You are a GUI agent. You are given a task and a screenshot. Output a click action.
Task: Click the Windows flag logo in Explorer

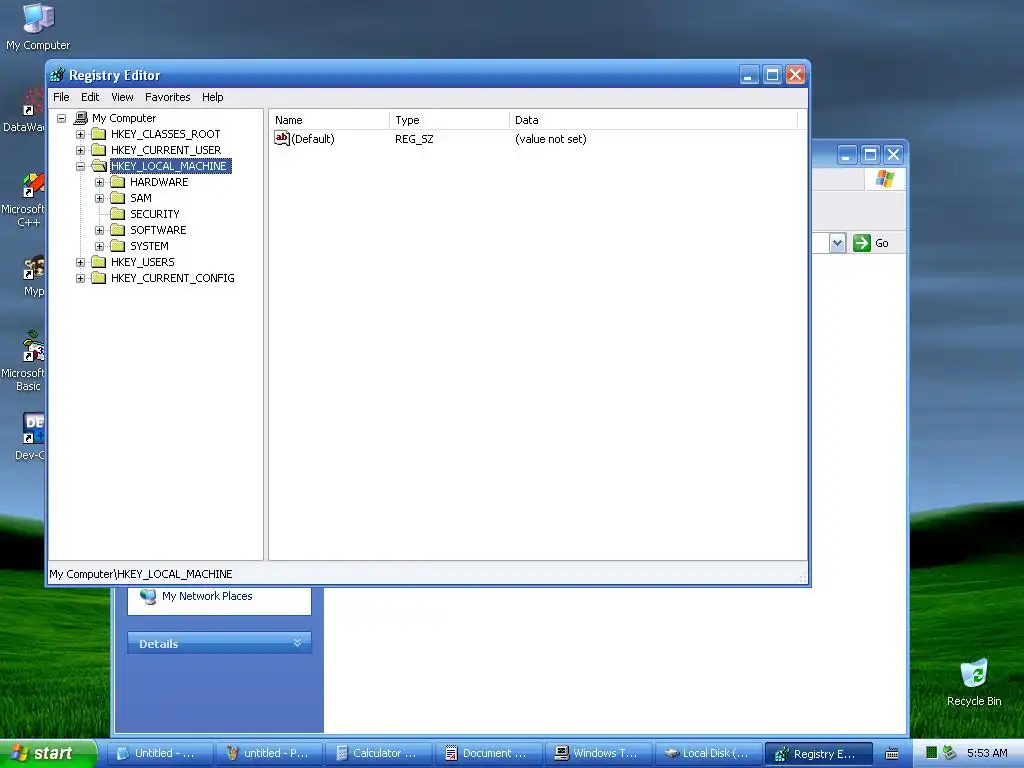point(885,178)
